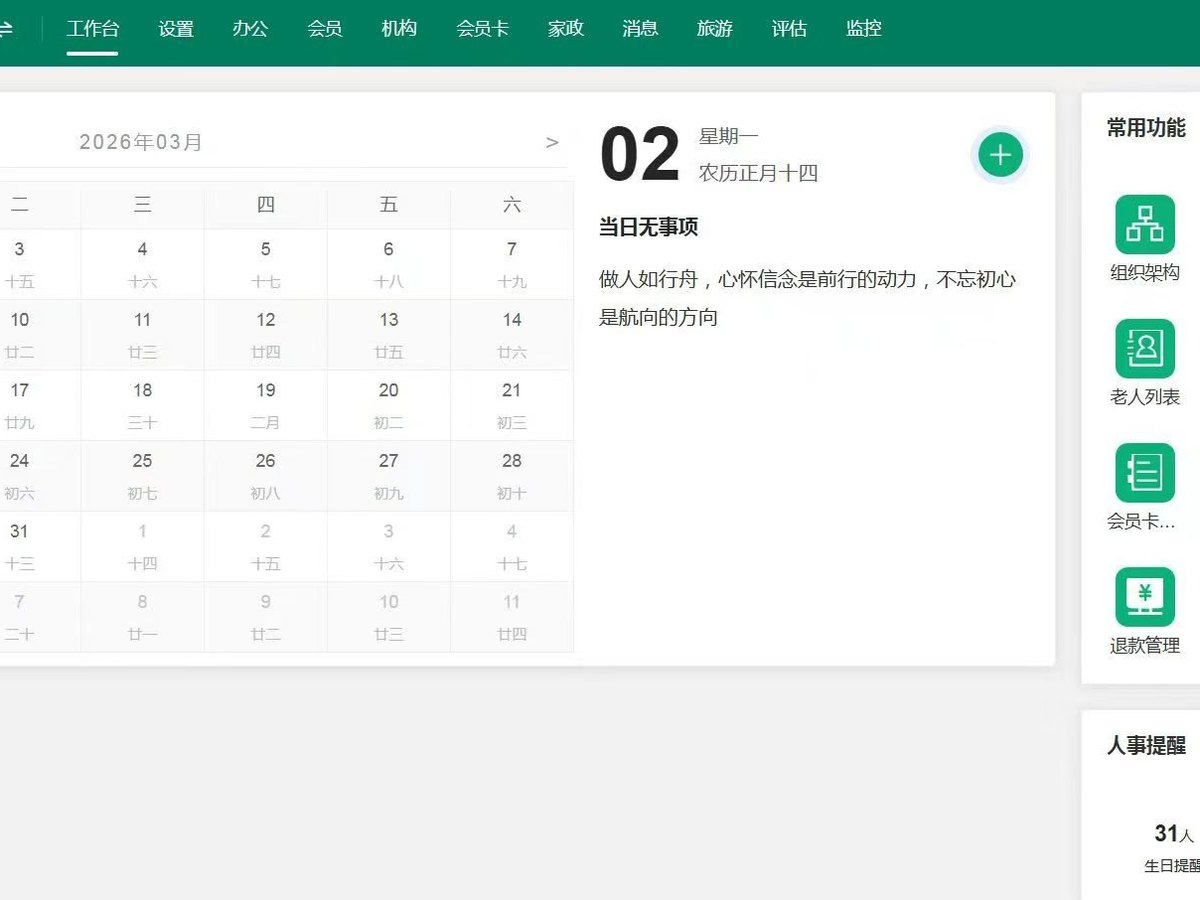Click the 2026年03月 month title

coord(141,142)
